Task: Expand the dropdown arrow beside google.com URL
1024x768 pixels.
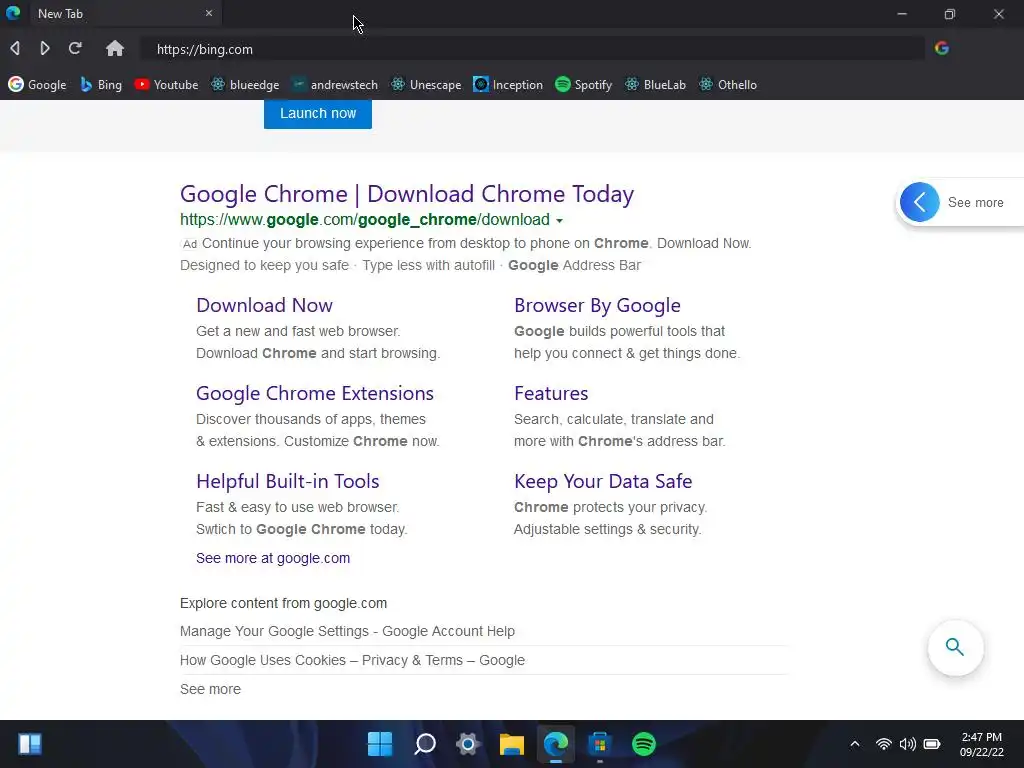Action: 560,221
